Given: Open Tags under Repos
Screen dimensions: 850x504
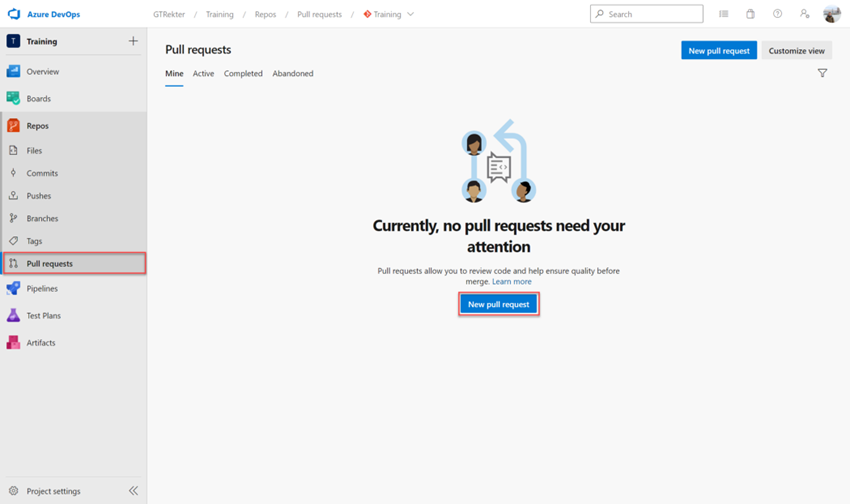Looking at the screenshot, I should pyautogui.click(x=34, y=241).
